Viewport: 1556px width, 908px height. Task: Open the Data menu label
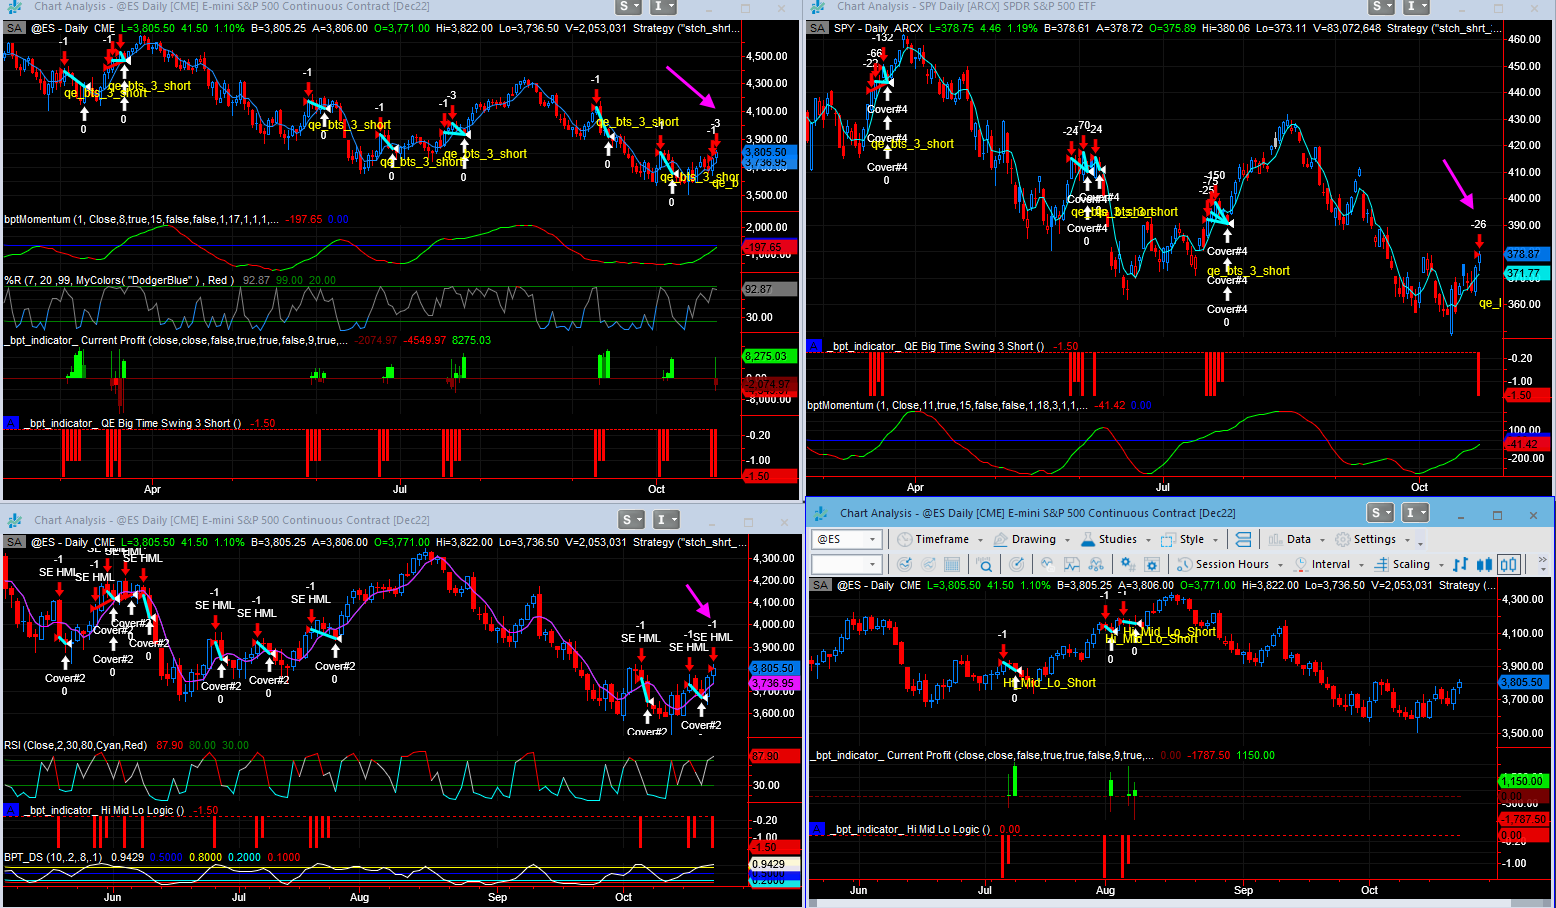(1299, 539)
